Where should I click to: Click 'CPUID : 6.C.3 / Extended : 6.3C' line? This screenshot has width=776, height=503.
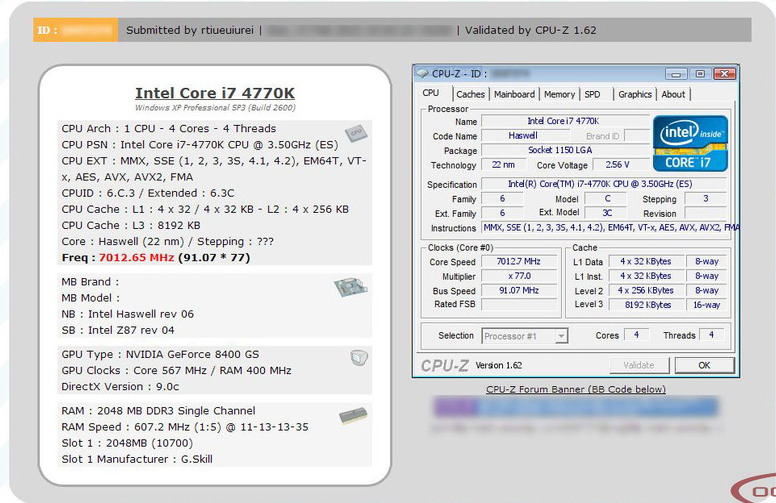148,193
